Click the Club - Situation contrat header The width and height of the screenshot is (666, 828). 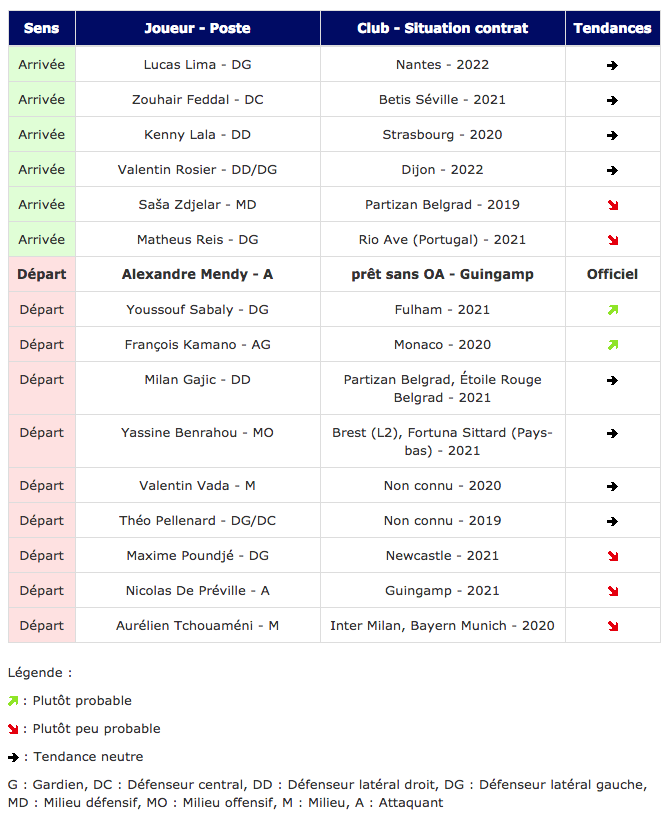pos(442,28)
